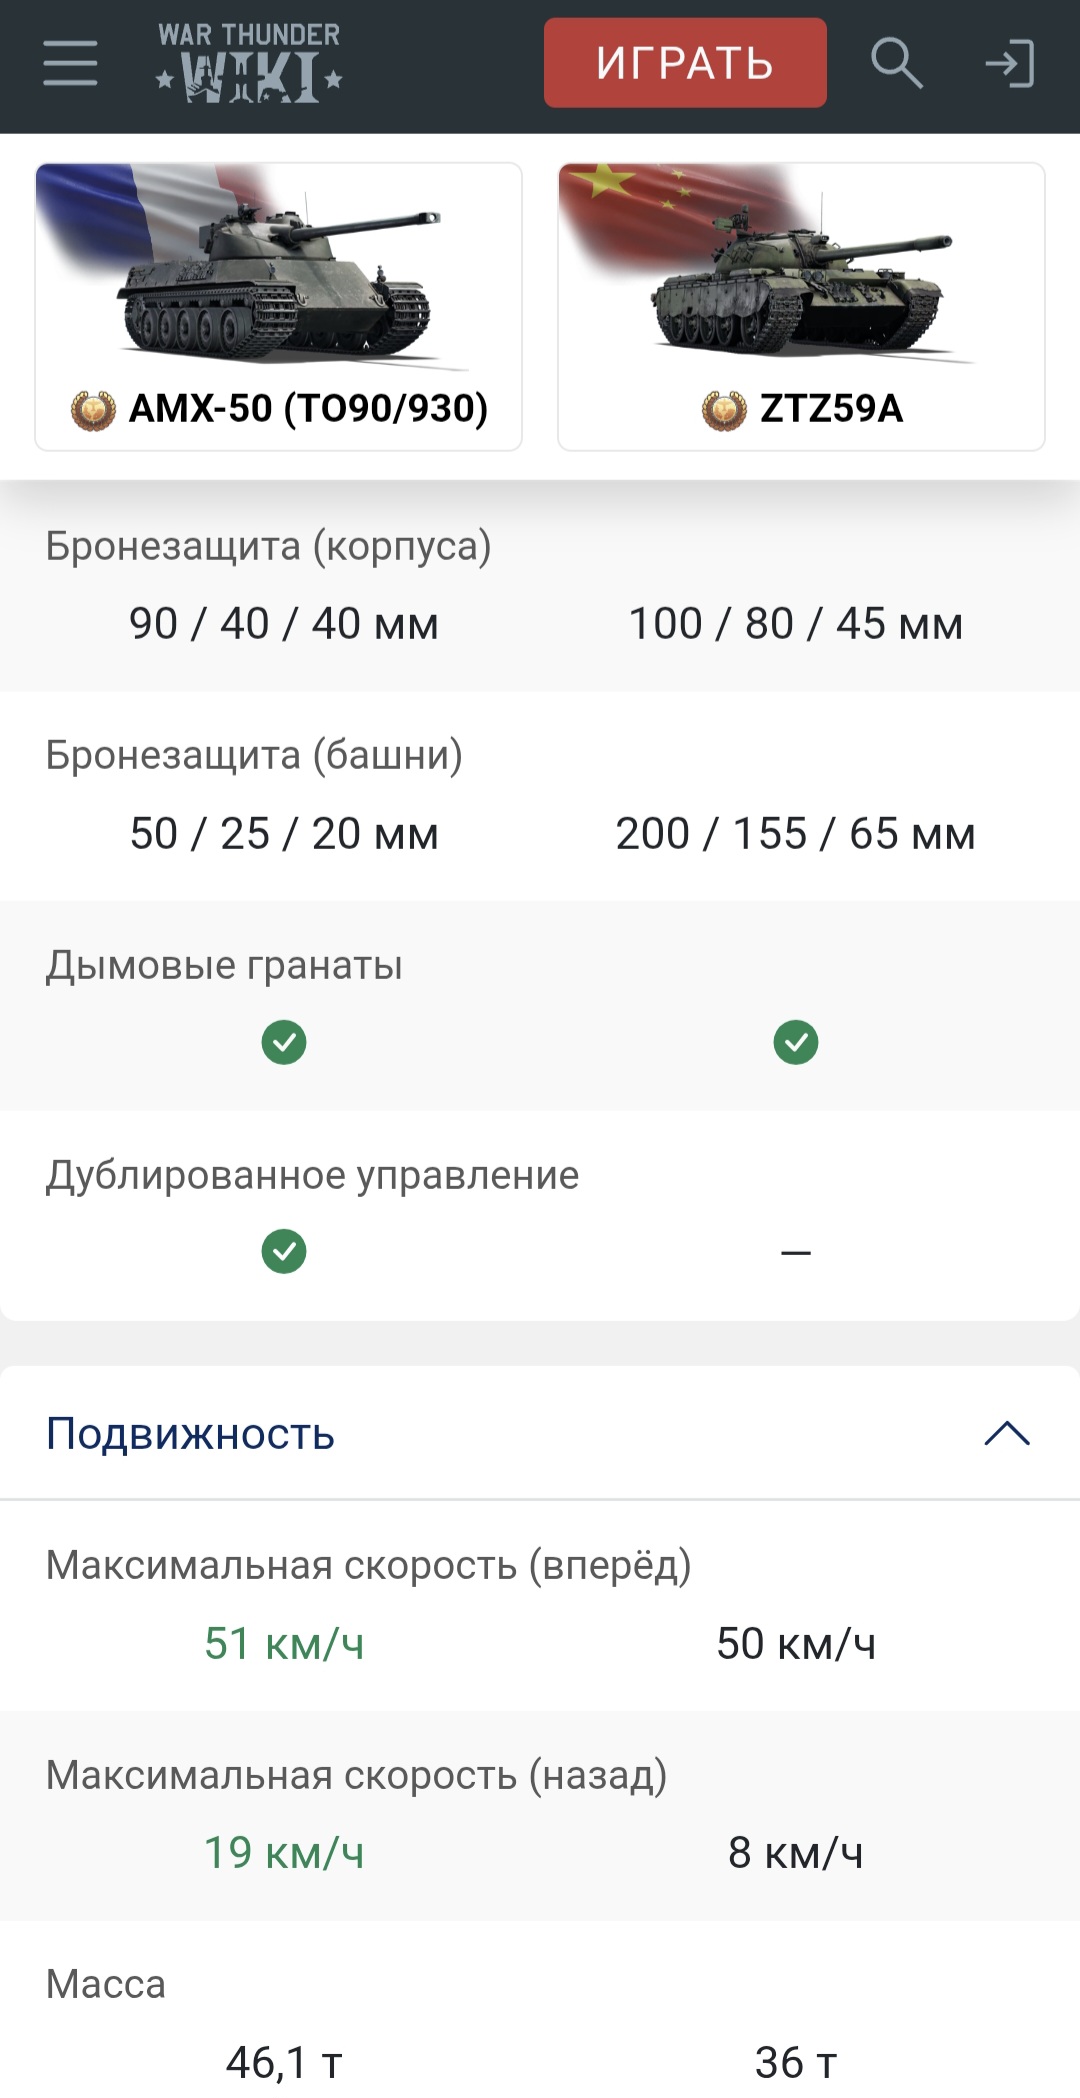The height and width of the screenshot is (2098, 1080).
Task: Click the ZTZ59A dual control dash
Action: click(796, 1252)
